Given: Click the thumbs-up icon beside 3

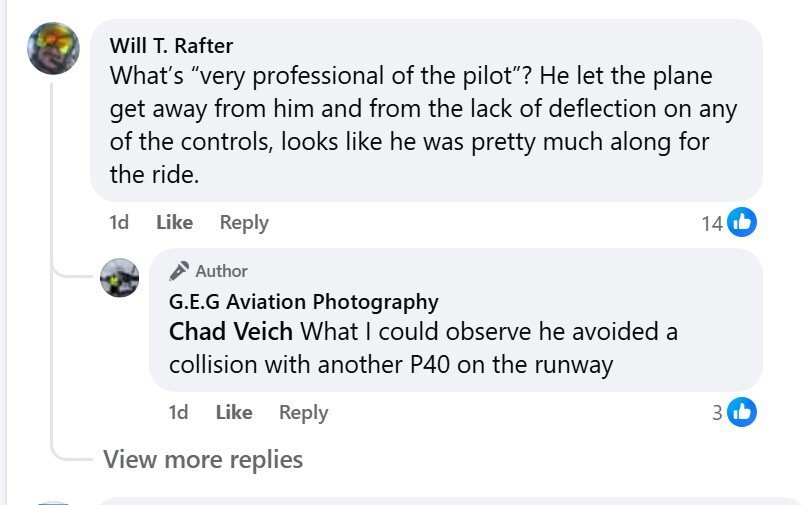Looking at the screenshot, I should 742,411.
